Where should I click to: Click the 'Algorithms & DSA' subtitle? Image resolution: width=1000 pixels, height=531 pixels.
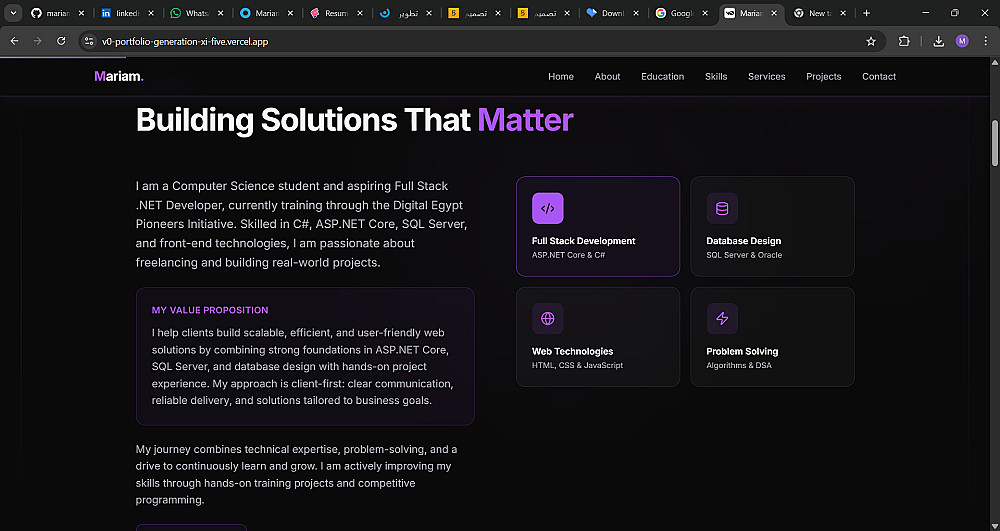739,366
